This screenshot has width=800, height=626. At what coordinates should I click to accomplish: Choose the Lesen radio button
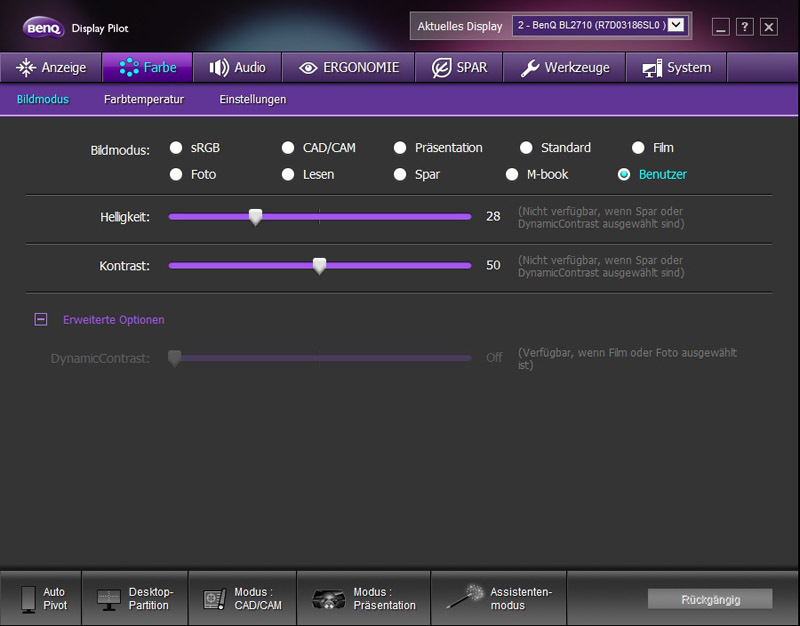(288, 174)
